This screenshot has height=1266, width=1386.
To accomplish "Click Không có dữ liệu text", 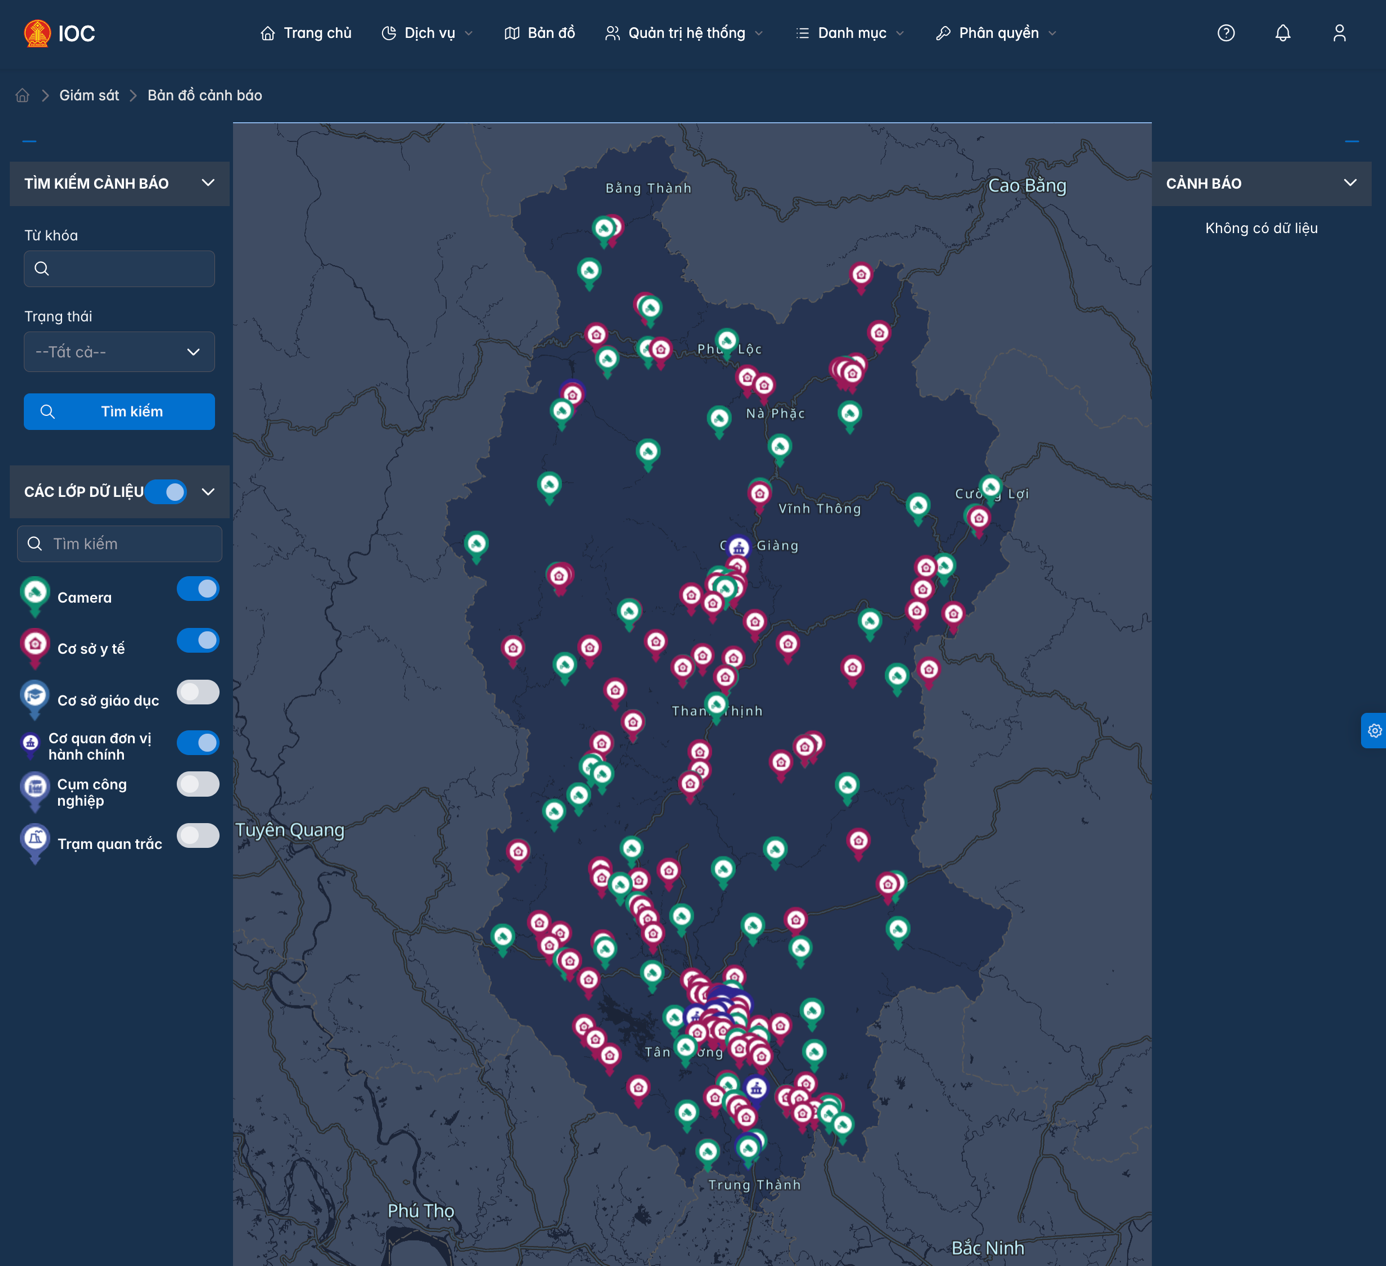I will pyautogui.click(x=1261, y=228).
